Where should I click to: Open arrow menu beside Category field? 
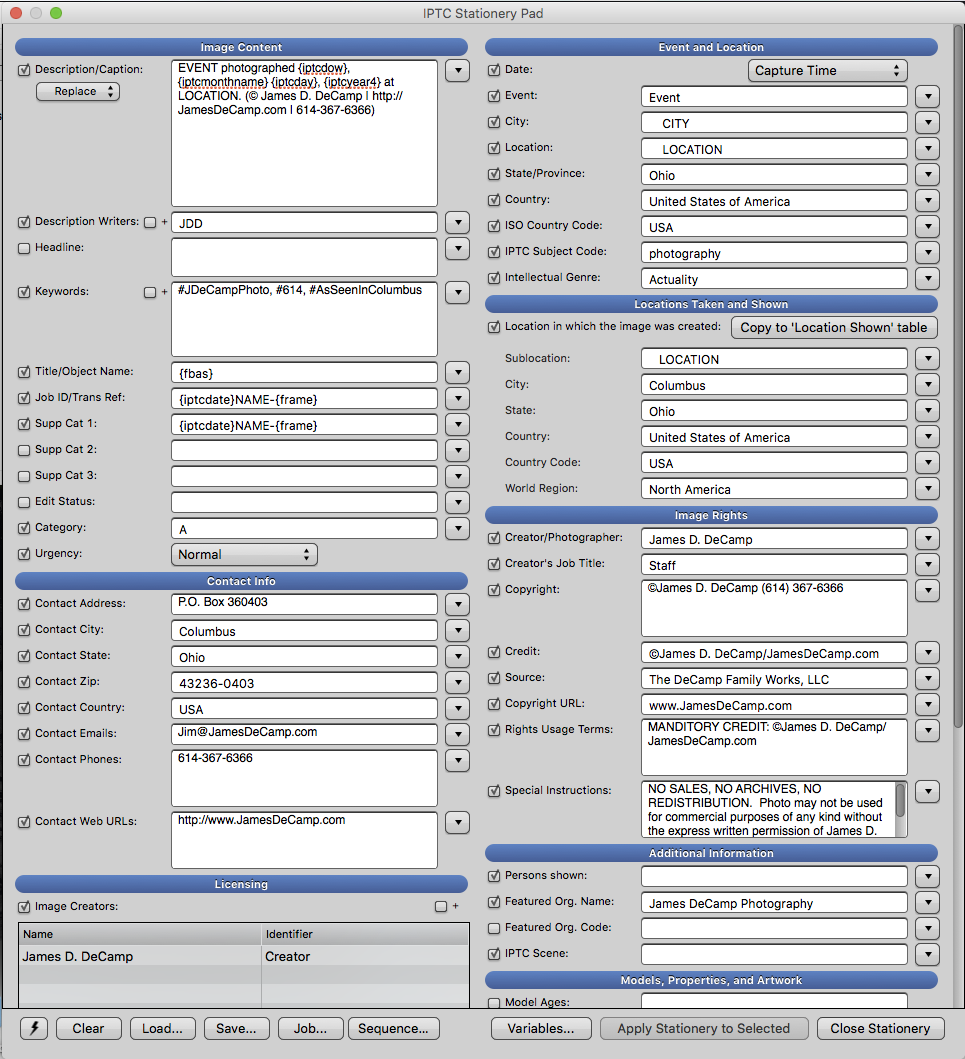pos(457,528)
